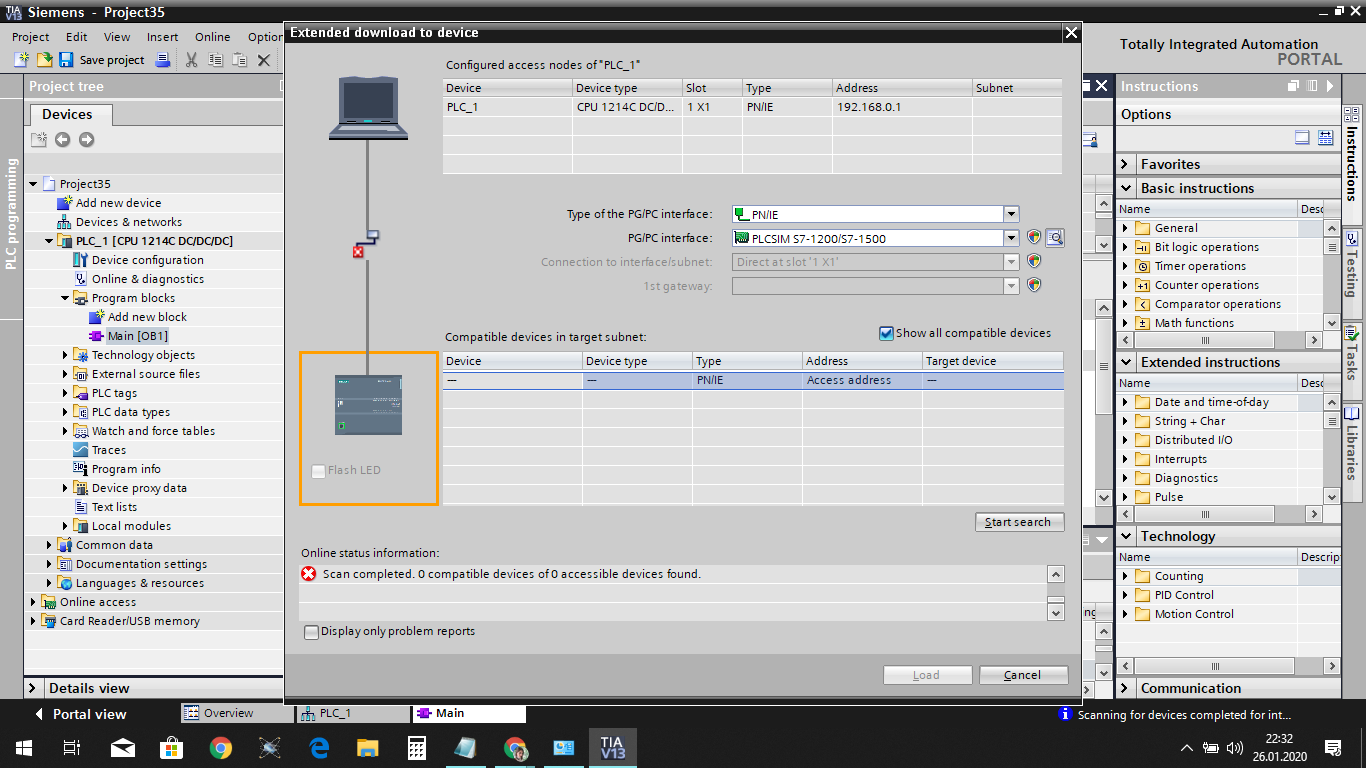Select Main [OB1] in the project tree

click(138, 336)
